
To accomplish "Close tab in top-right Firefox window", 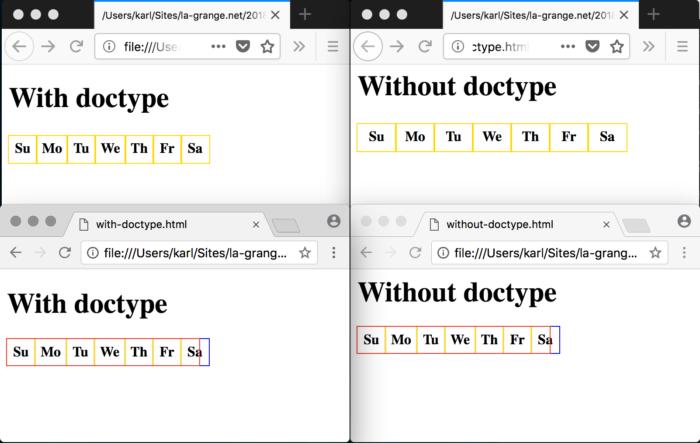I will point(624,15).
